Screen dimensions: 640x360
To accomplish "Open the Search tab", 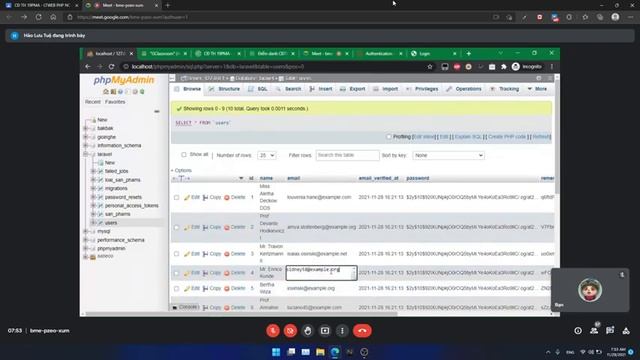I will (289, 89).
